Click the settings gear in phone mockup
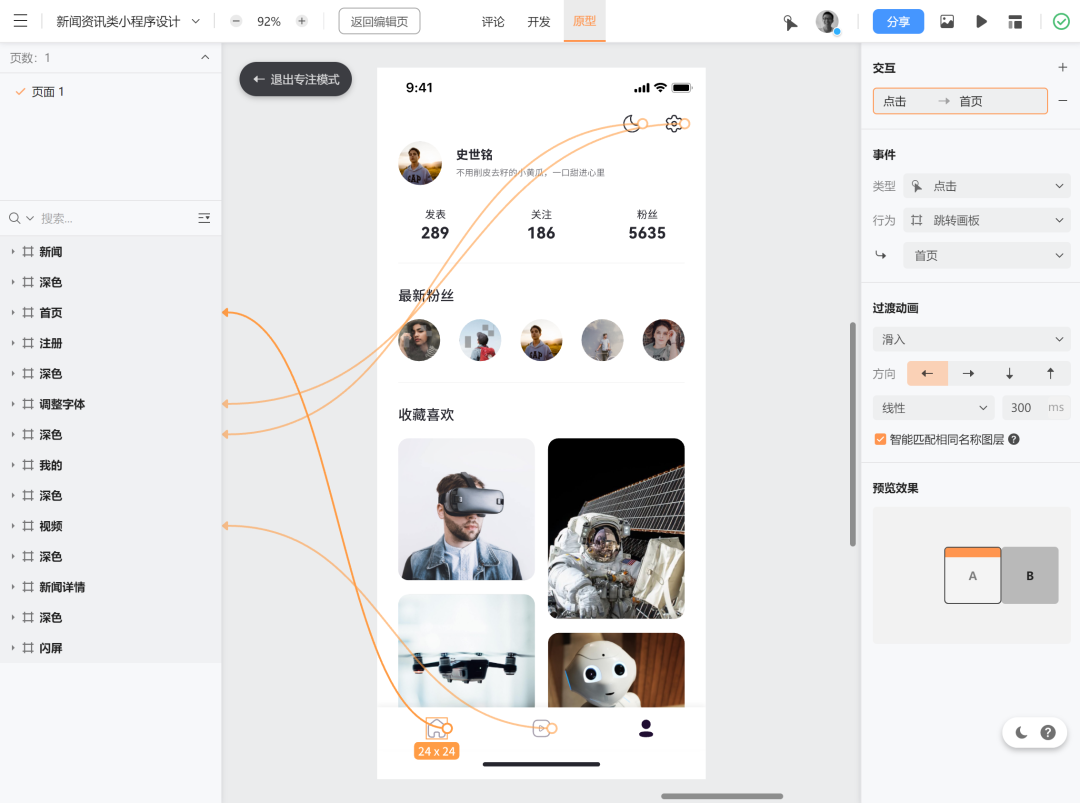 click(674, 123)
